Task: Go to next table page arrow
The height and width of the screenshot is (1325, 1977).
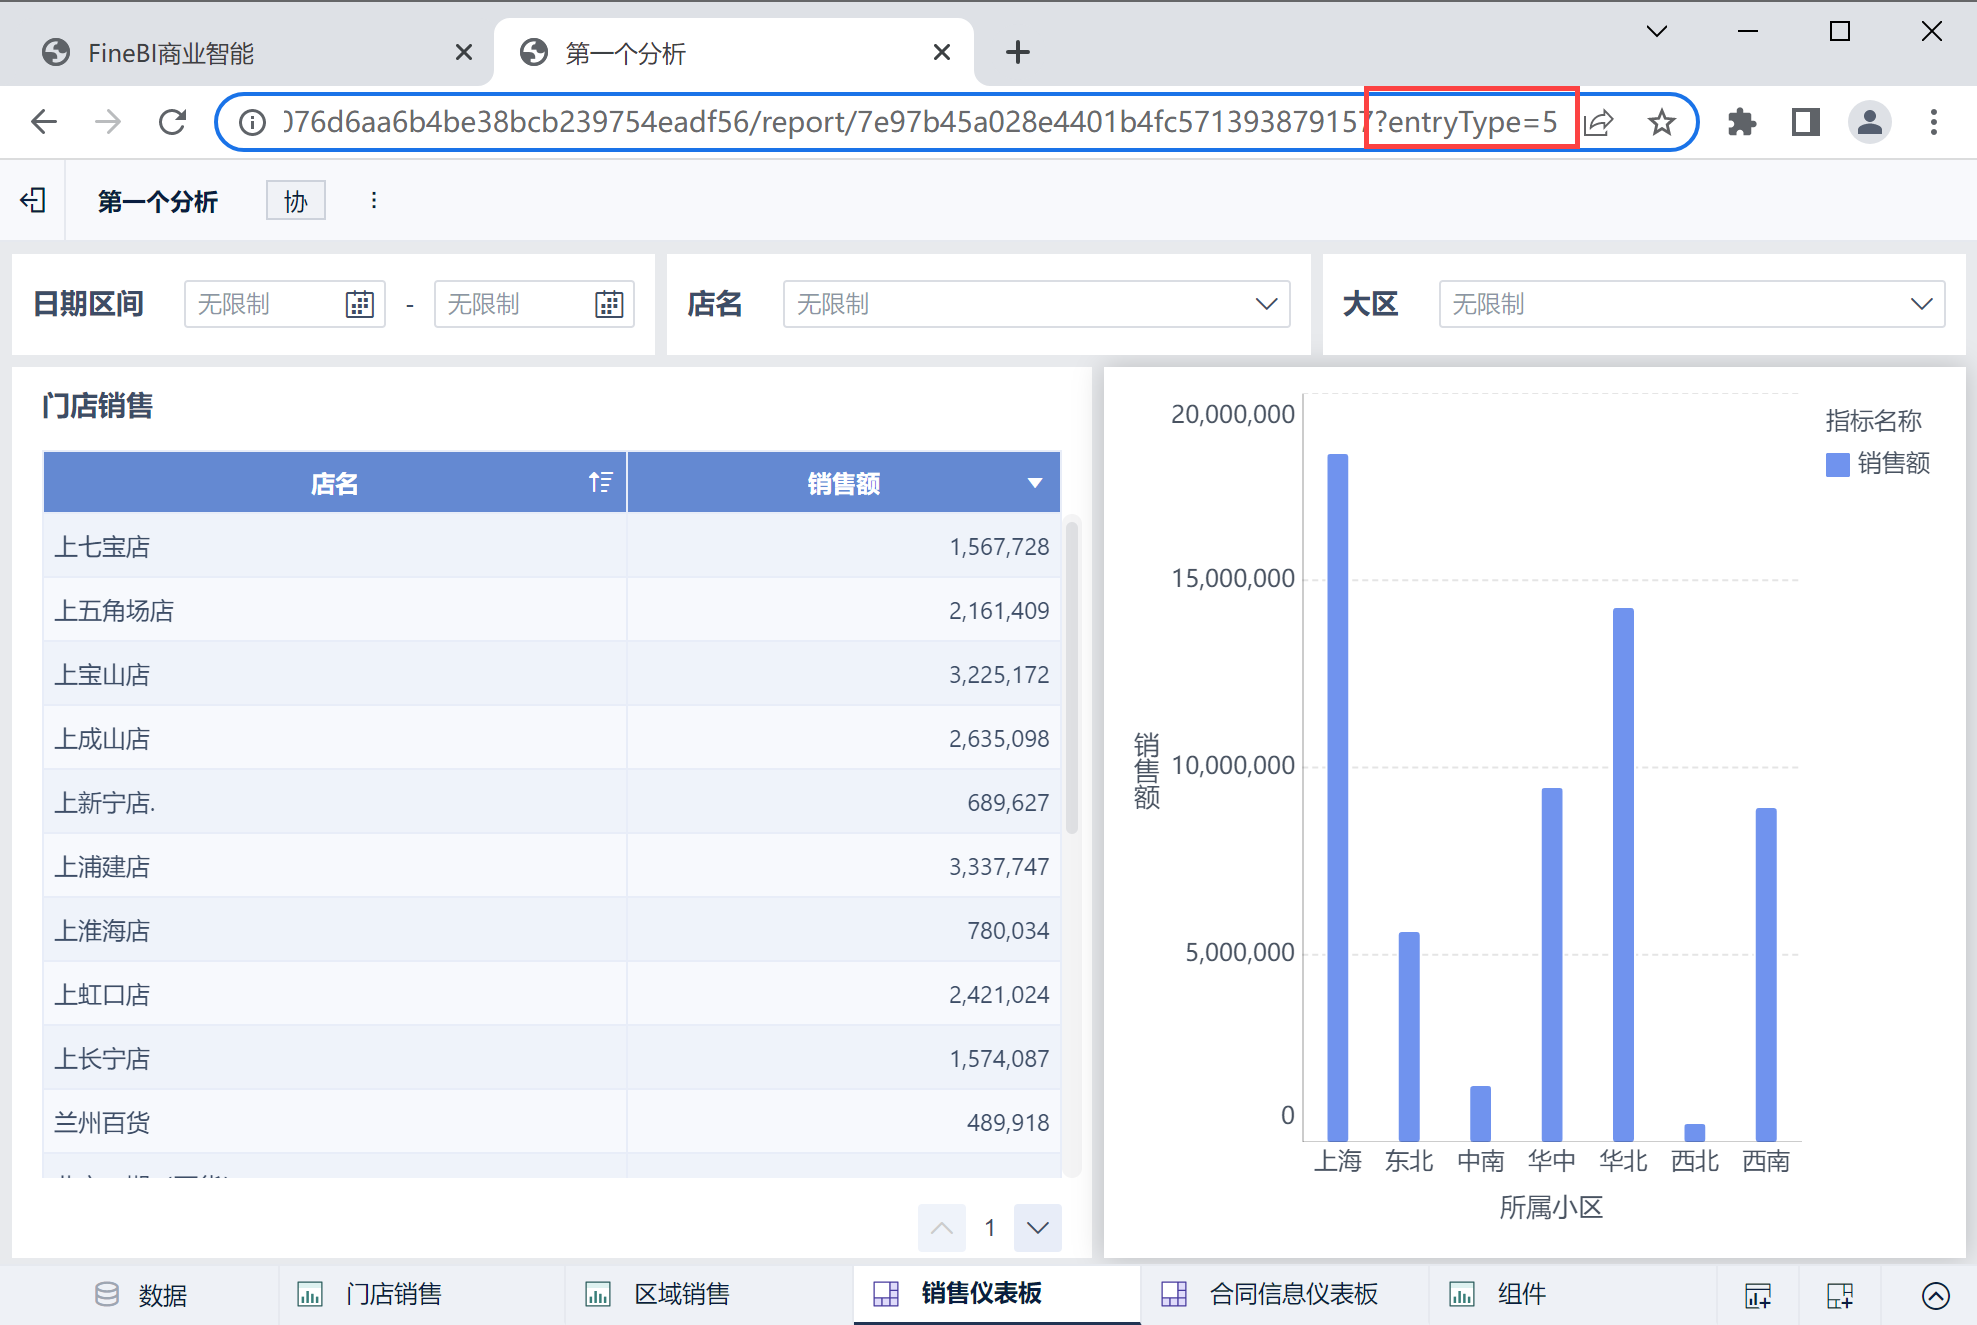Action: (x=1037, y=1227)
